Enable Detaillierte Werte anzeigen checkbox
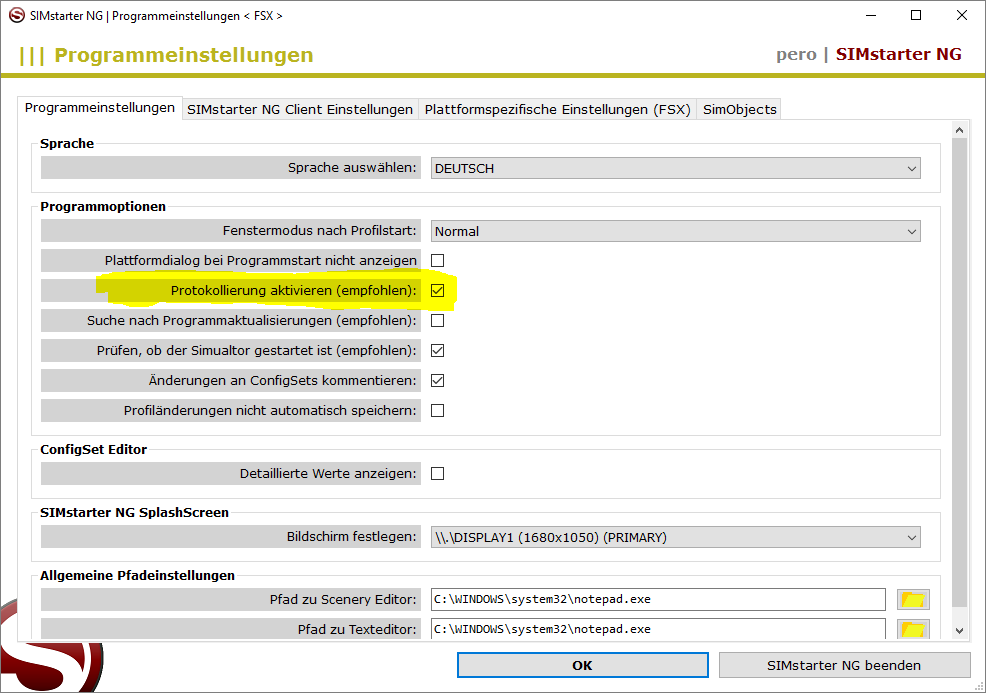986x693 pixels. pos(438,474)
